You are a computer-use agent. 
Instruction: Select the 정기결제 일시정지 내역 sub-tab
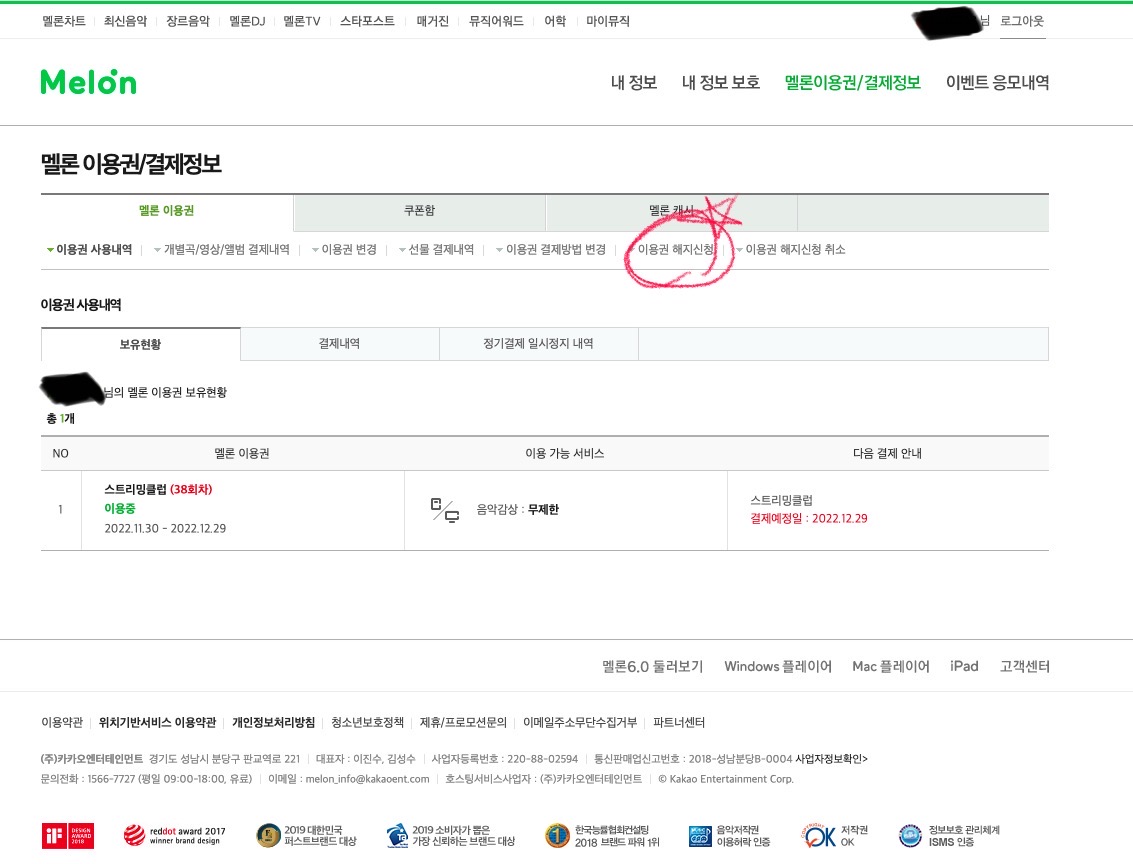(x=538, y=344)
